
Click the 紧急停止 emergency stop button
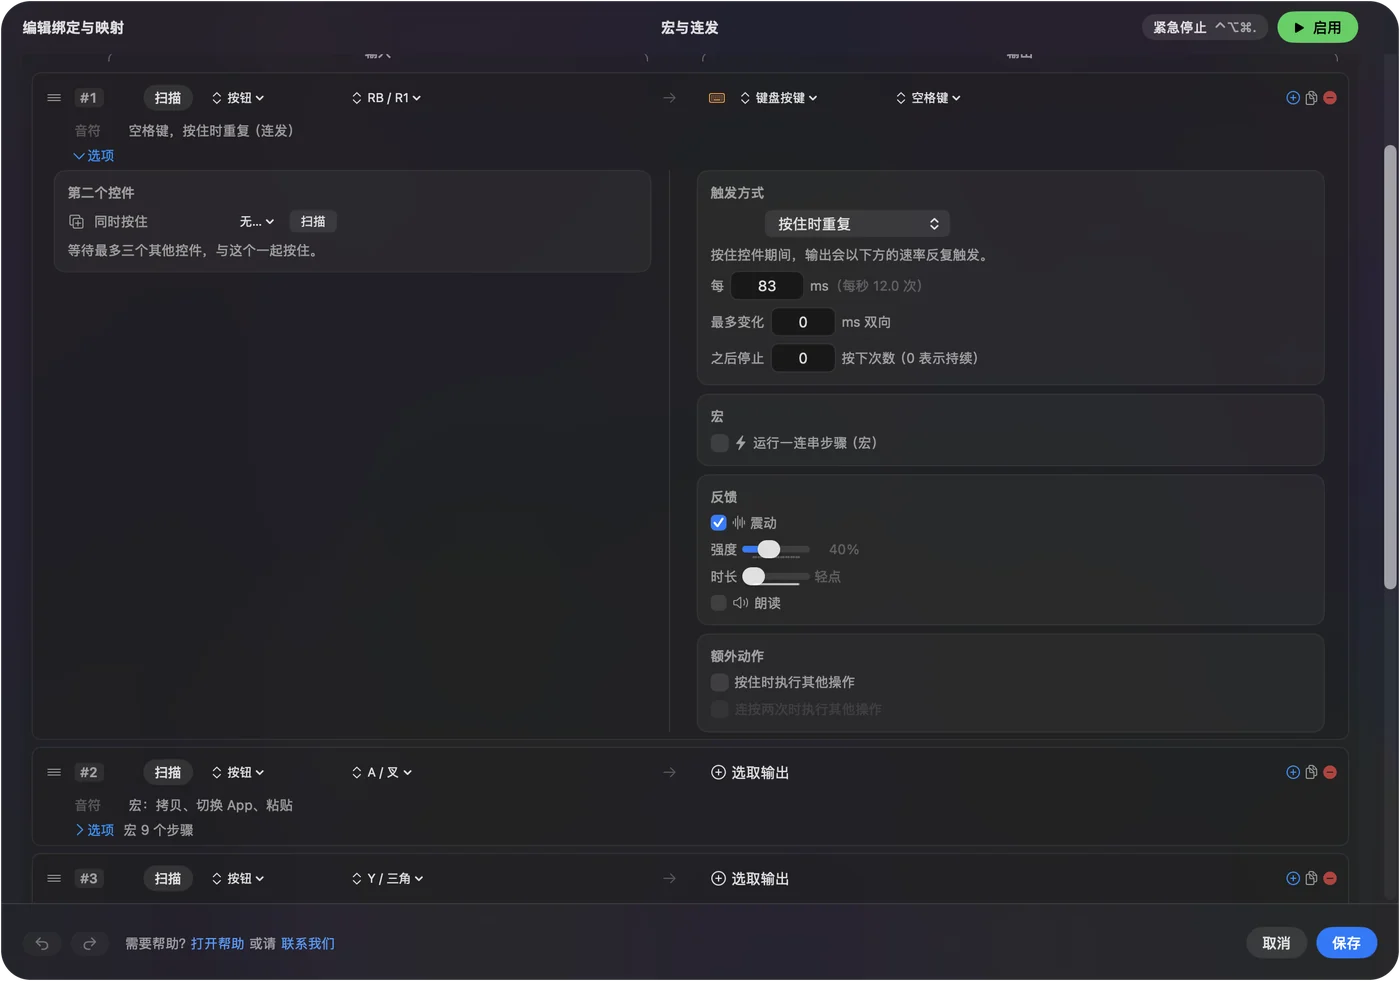coord(1205,28)
